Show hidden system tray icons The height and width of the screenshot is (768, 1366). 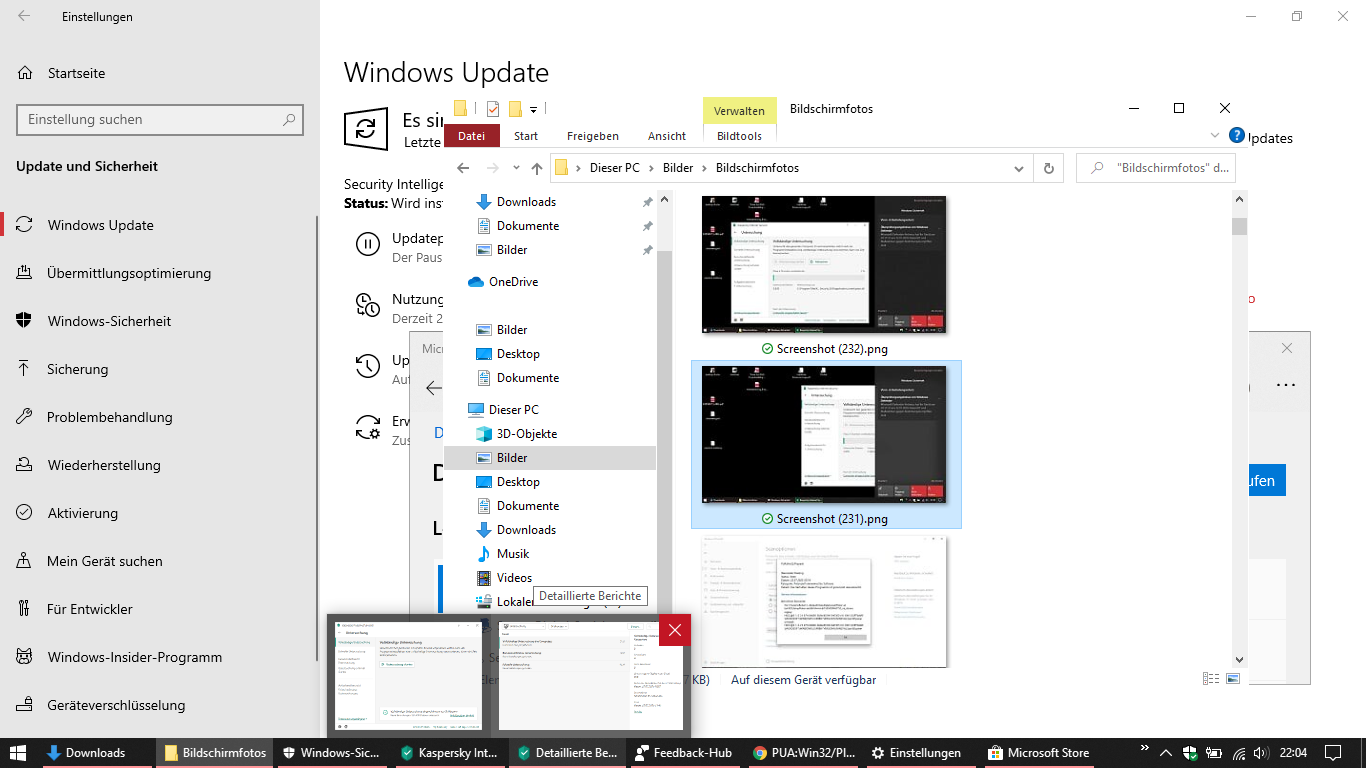pyautogui.click(x=1167, y=753)
